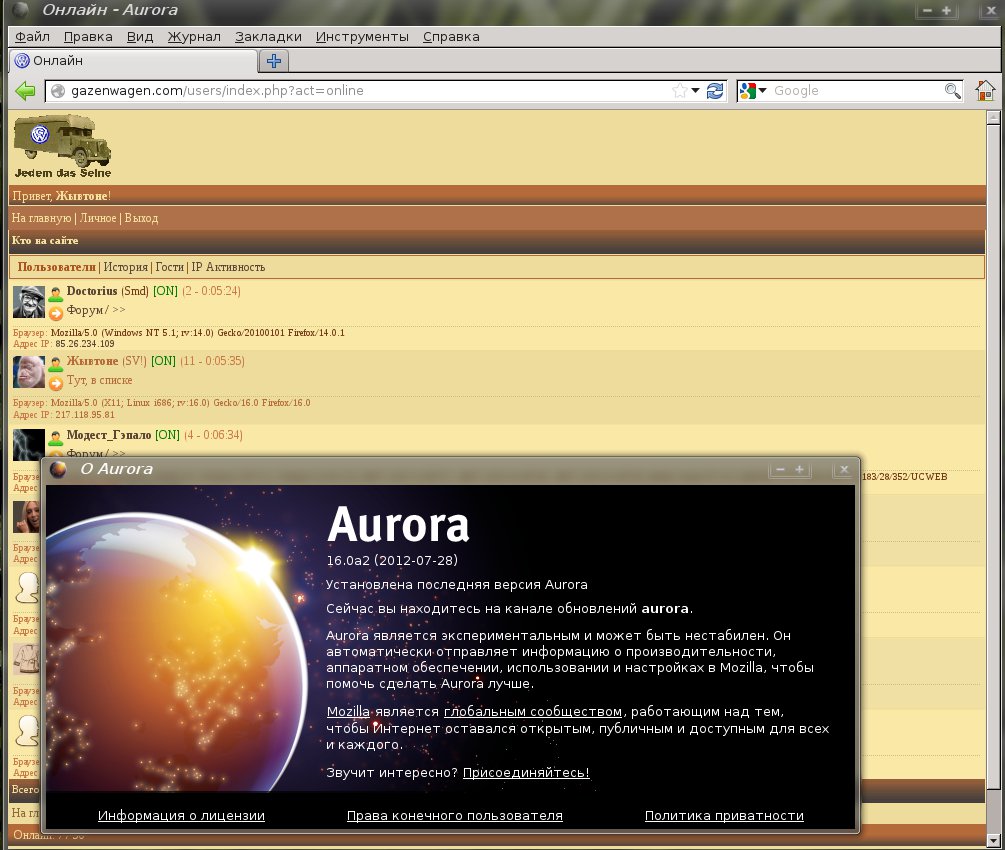The height and width of the screenshot is (850, 1005).
Task: Switch to the Гости section
Action: (169, 267)
